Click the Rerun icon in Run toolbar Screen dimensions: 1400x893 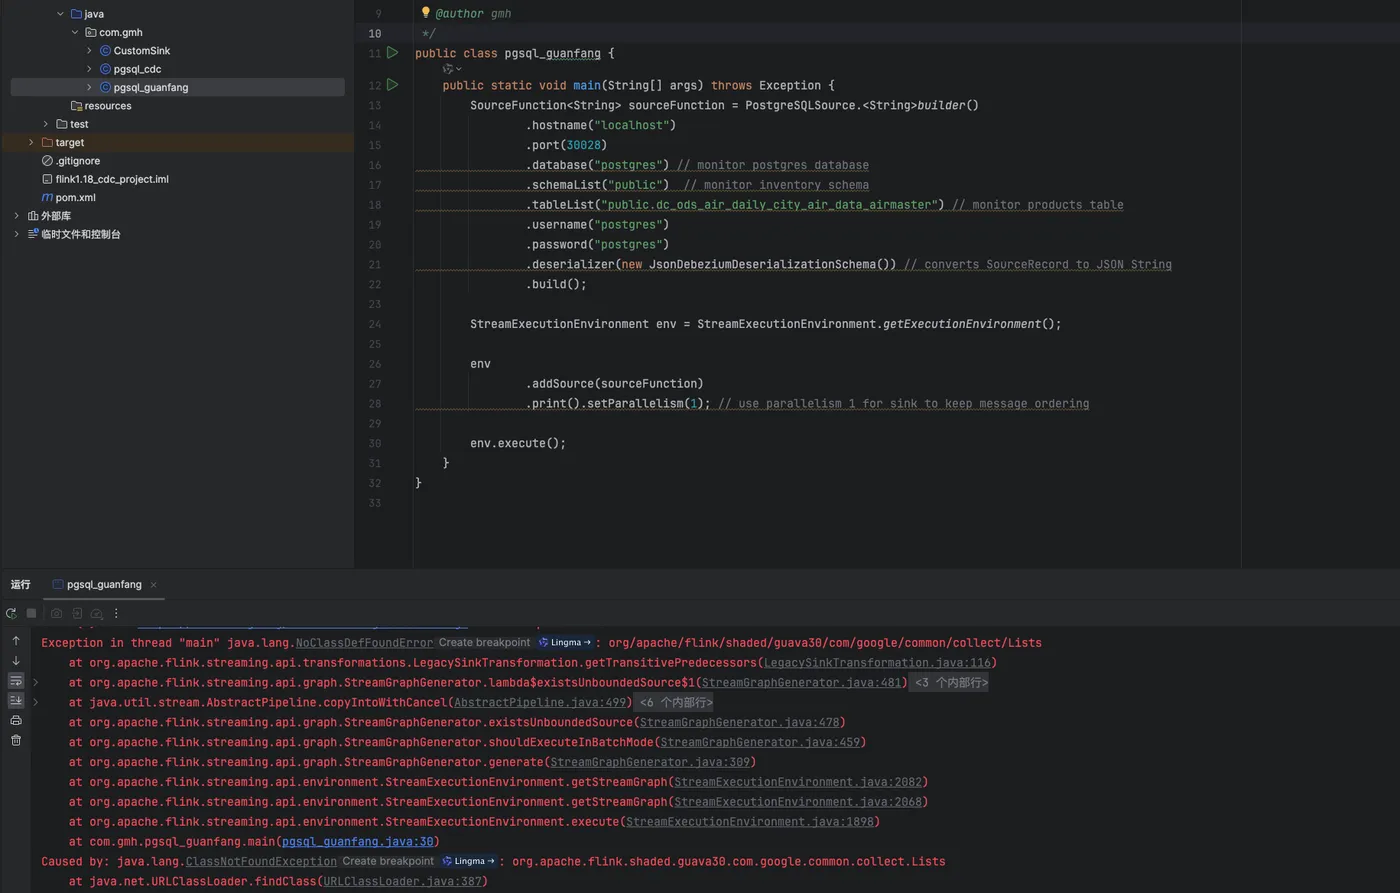tap(11, 613)
